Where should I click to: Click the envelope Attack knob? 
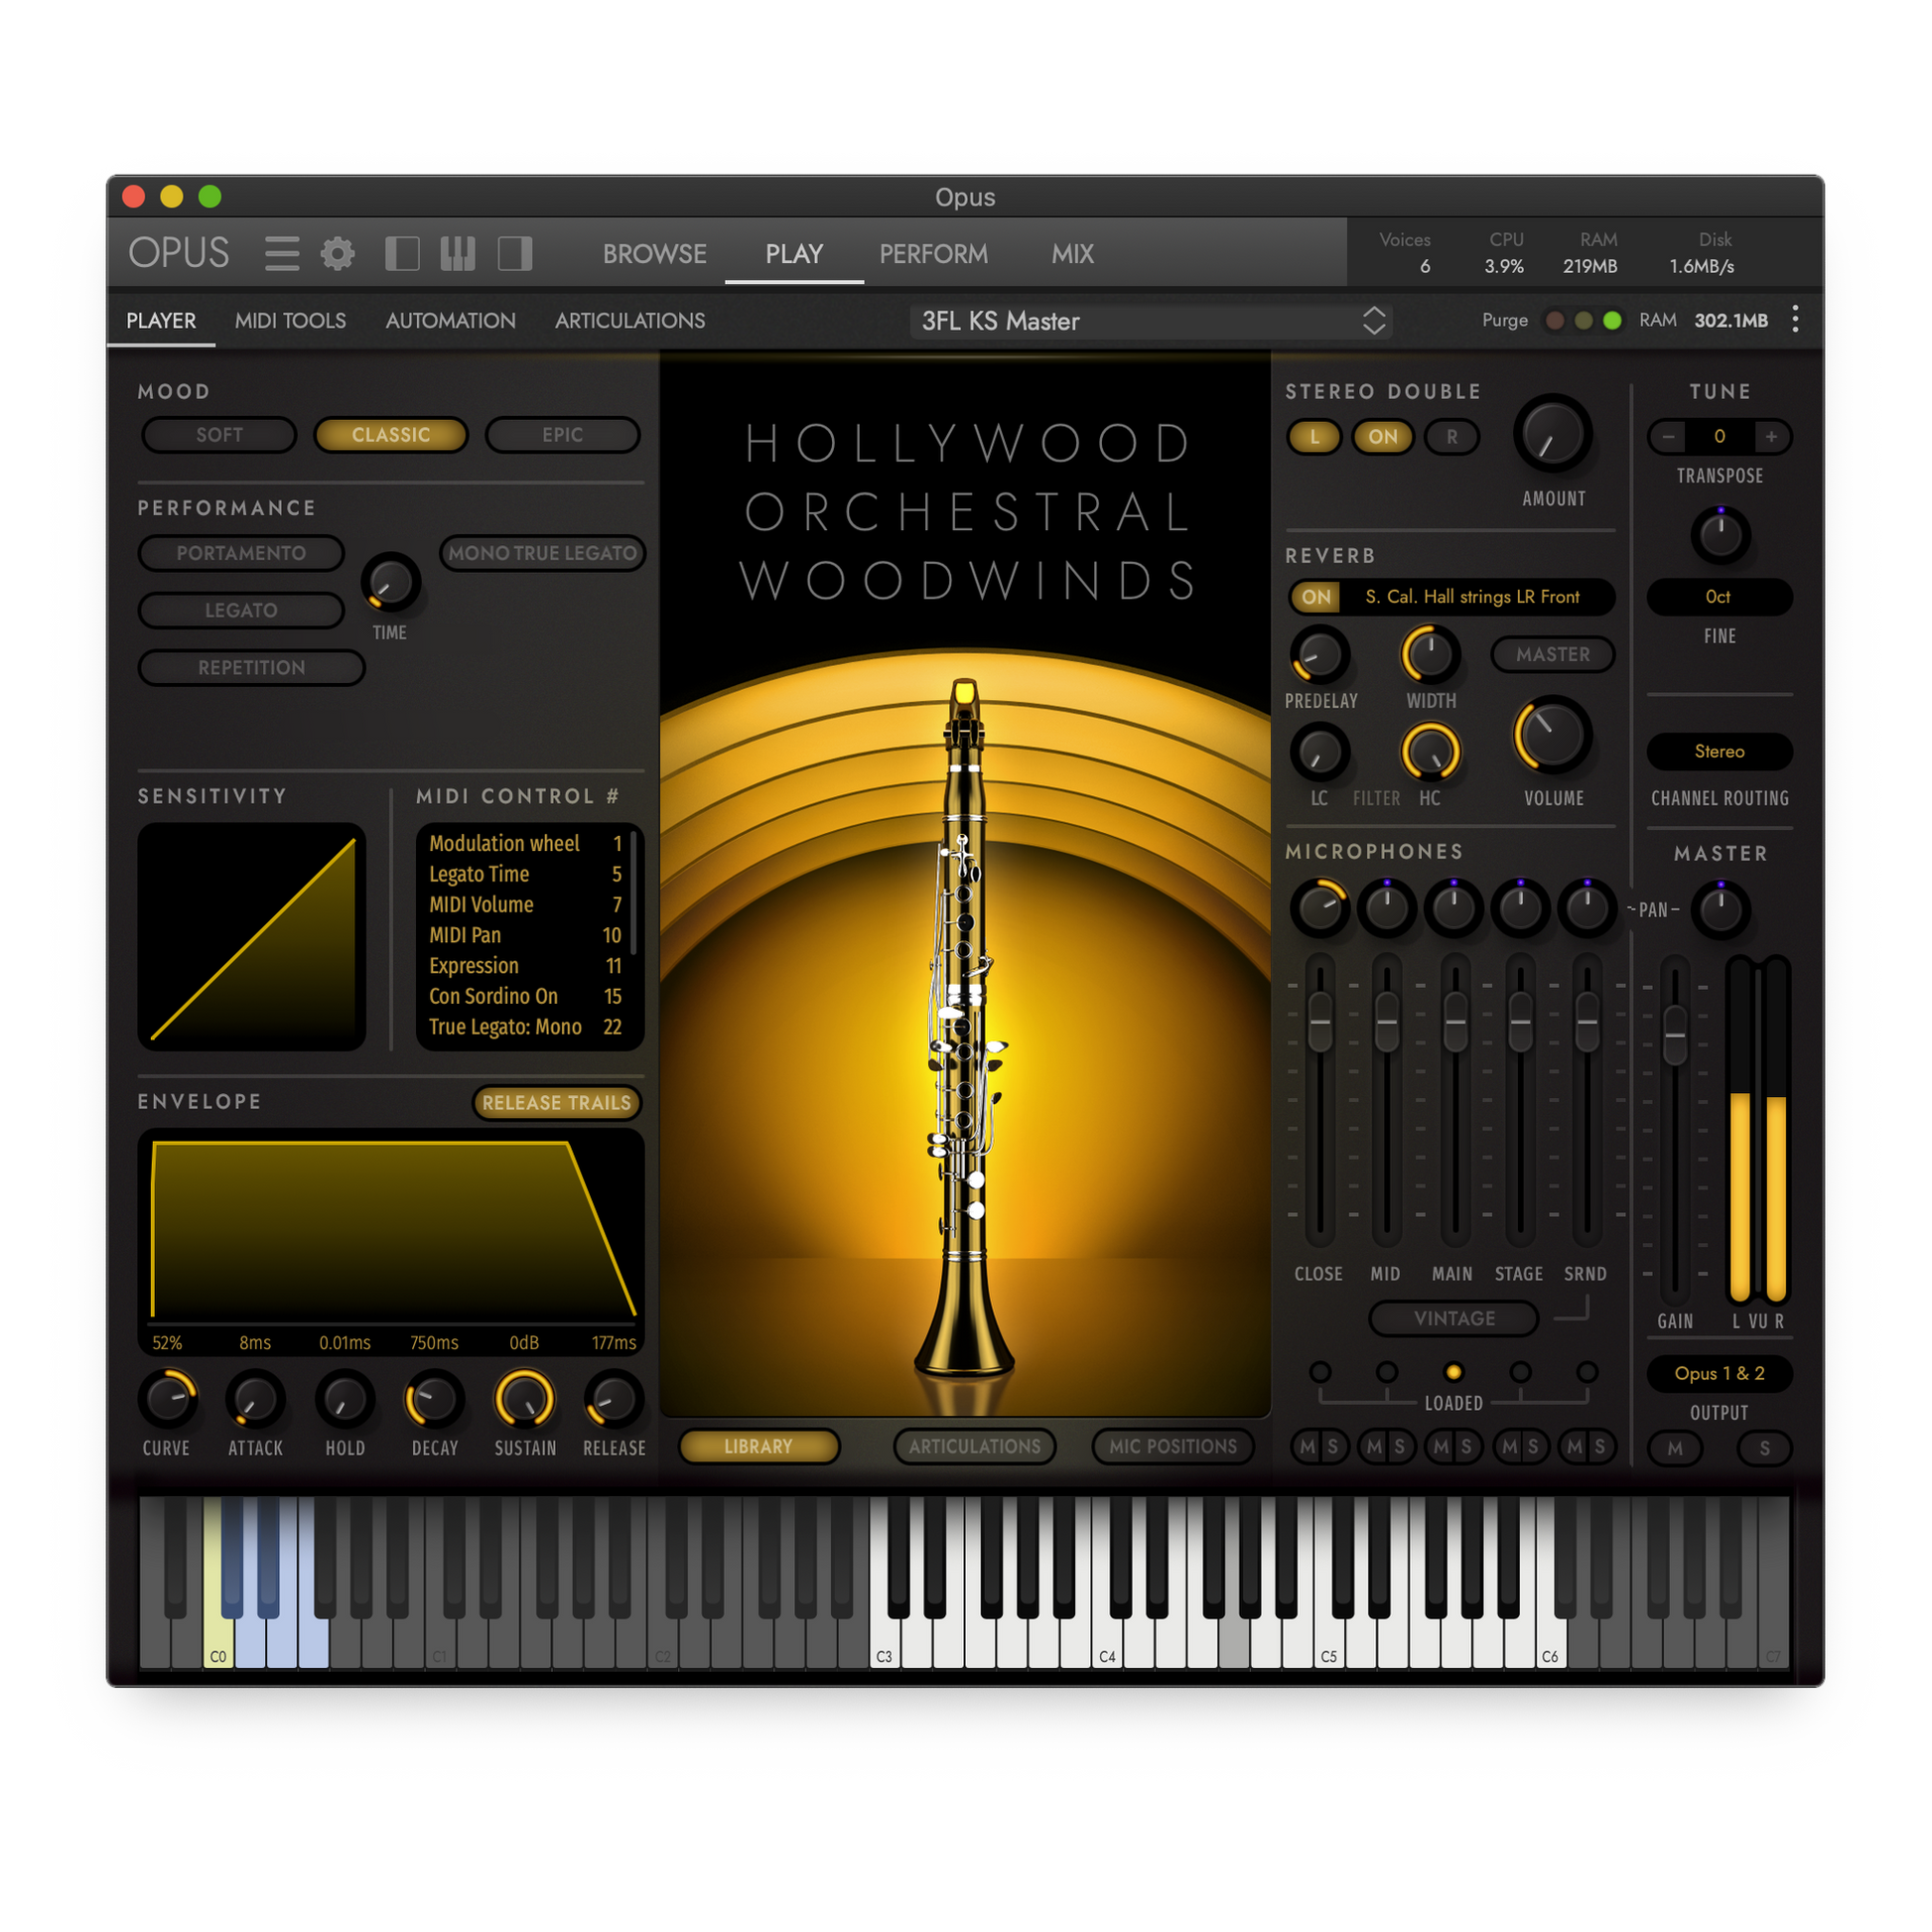tap(255, 1399)
